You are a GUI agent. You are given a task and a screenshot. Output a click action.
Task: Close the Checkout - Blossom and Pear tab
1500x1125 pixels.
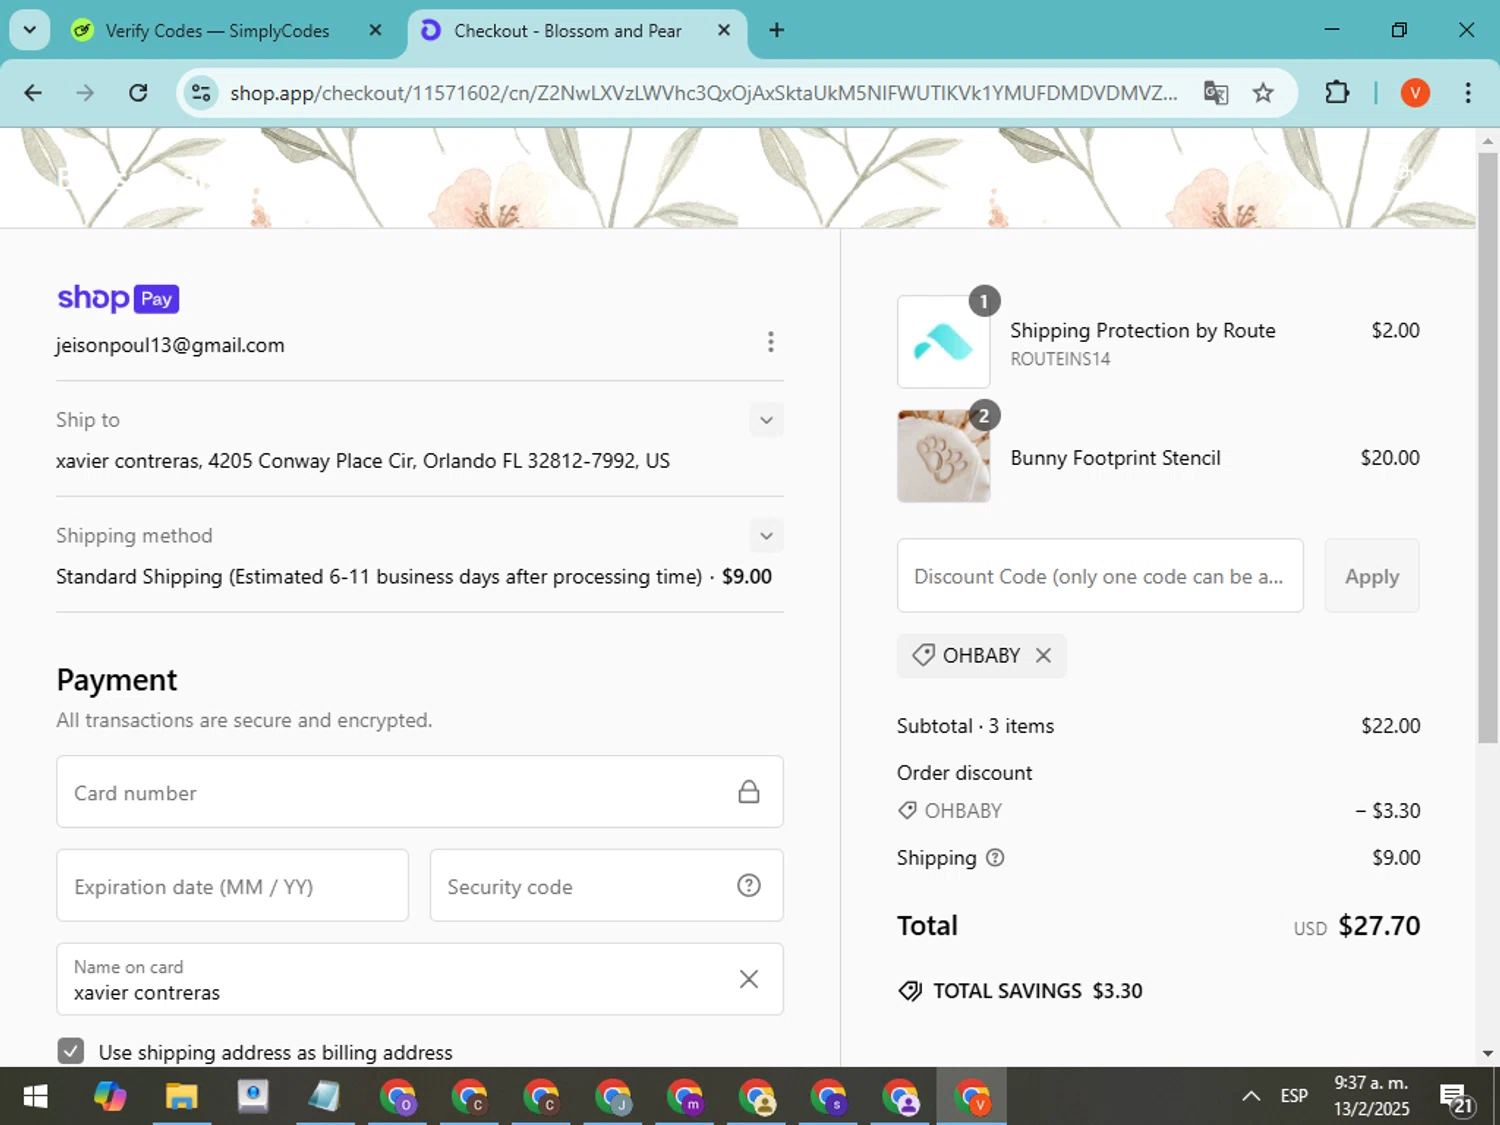724,31
